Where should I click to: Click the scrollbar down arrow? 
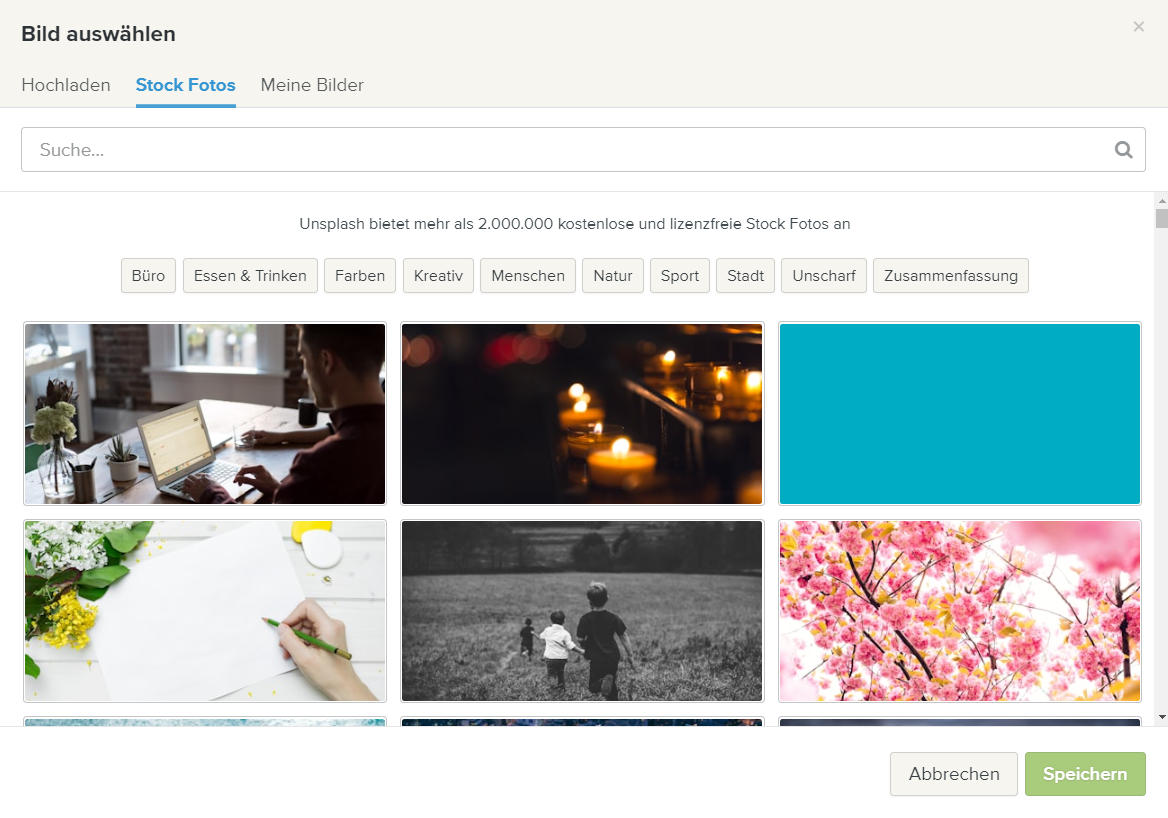pyautogui.click(x=1161, y=718)
